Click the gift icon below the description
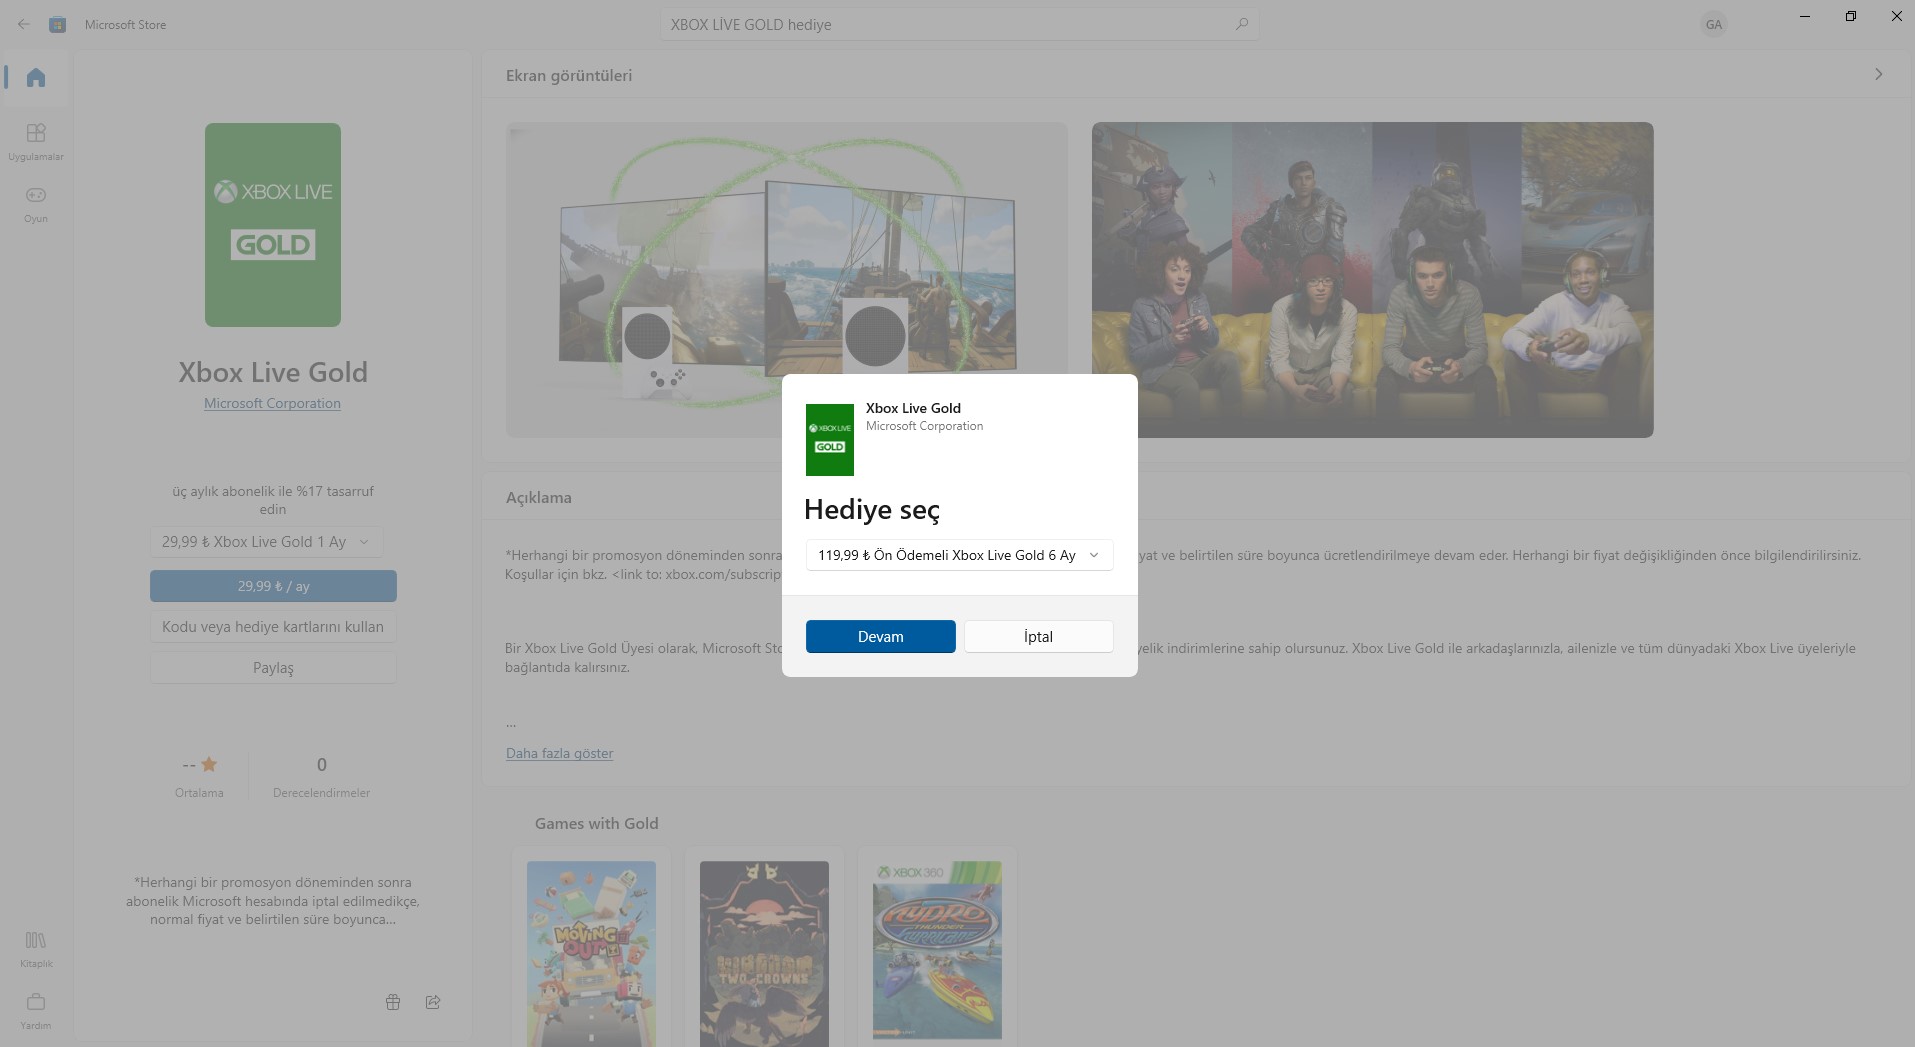Viewport: 1915px width, 1047px height. coord(393,1002)
